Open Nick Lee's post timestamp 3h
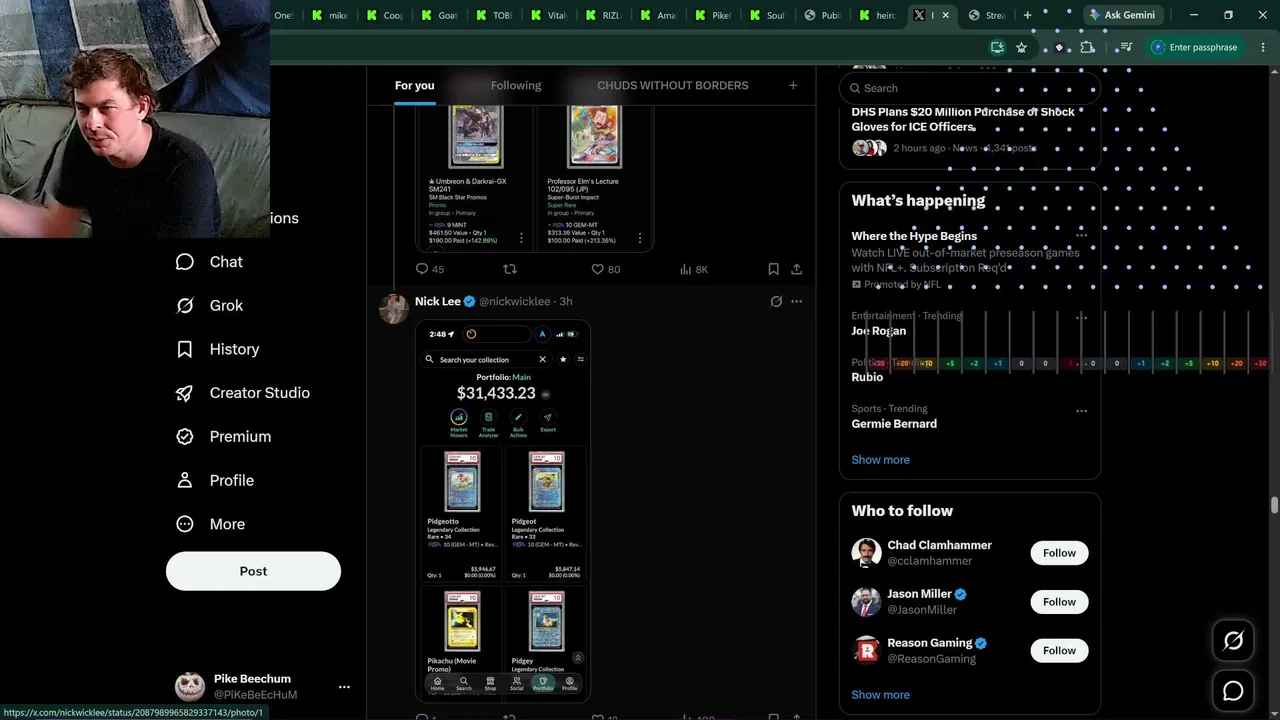The image size is (1280, 720). pos(566,301)
